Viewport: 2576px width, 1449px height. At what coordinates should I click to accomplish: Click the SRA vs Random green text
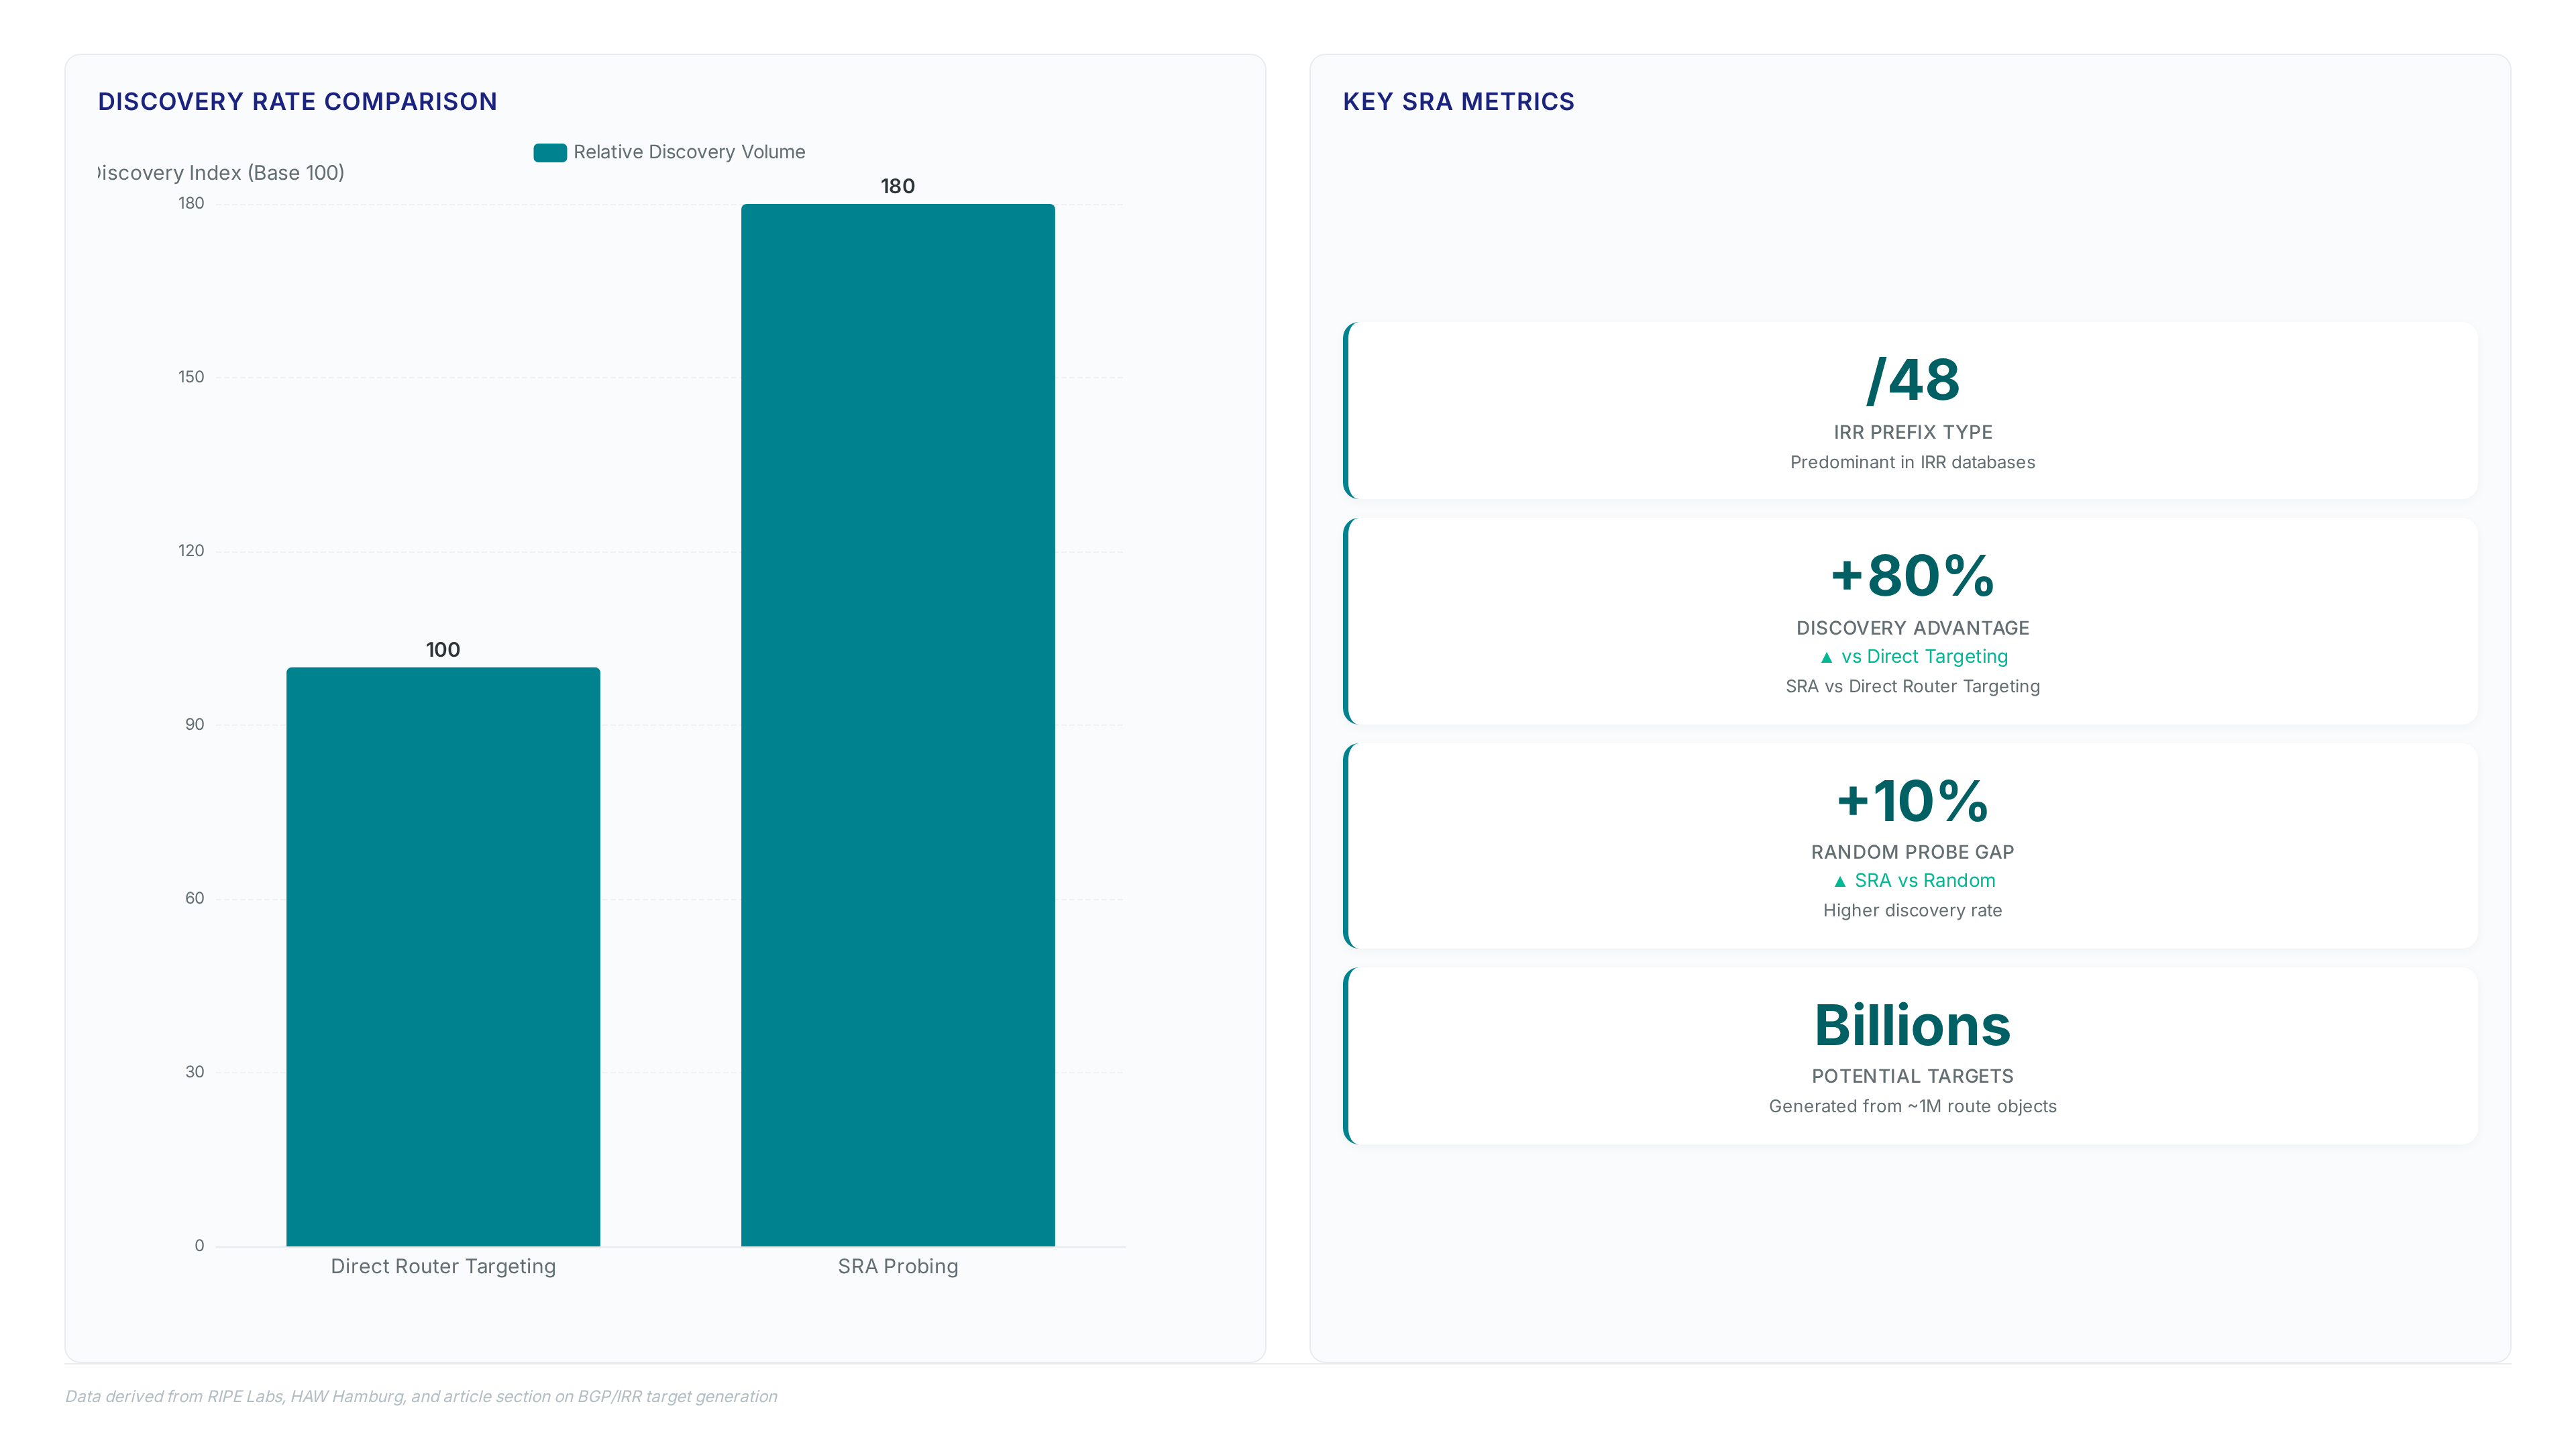[1924, 880]
